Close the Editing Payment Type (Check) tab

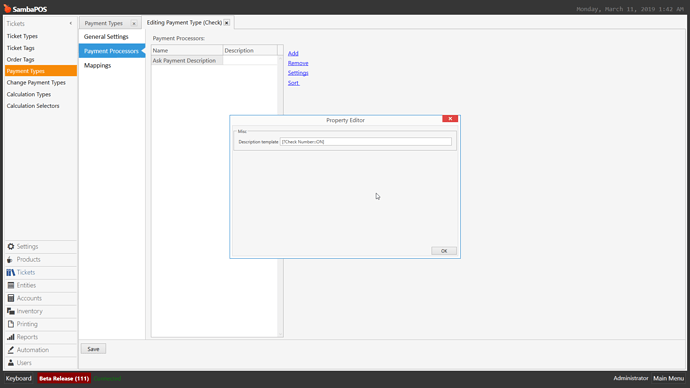coord(227,22)
